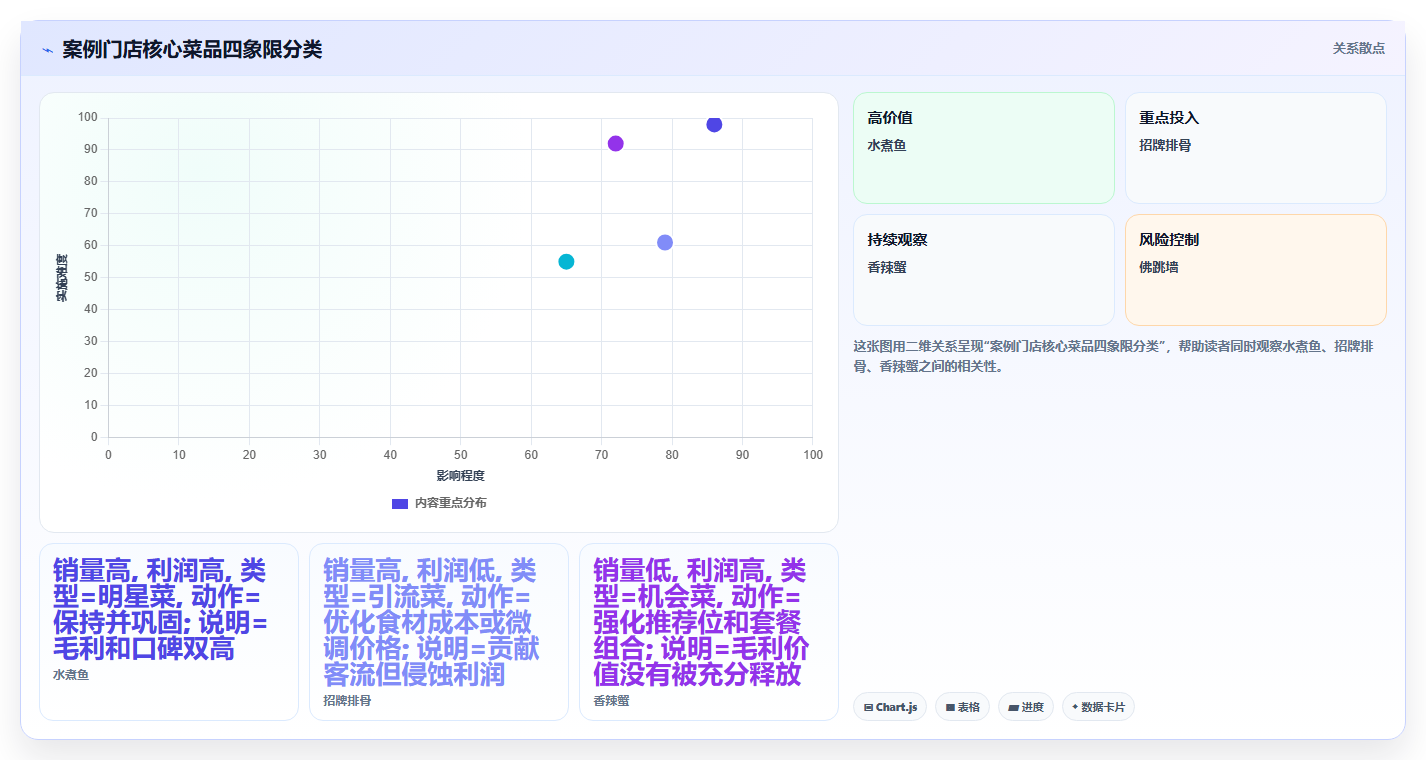The width and height of the screenshot is (1426, 760).
Task: Select the light blue scatter point near 61
Action: 665,242
